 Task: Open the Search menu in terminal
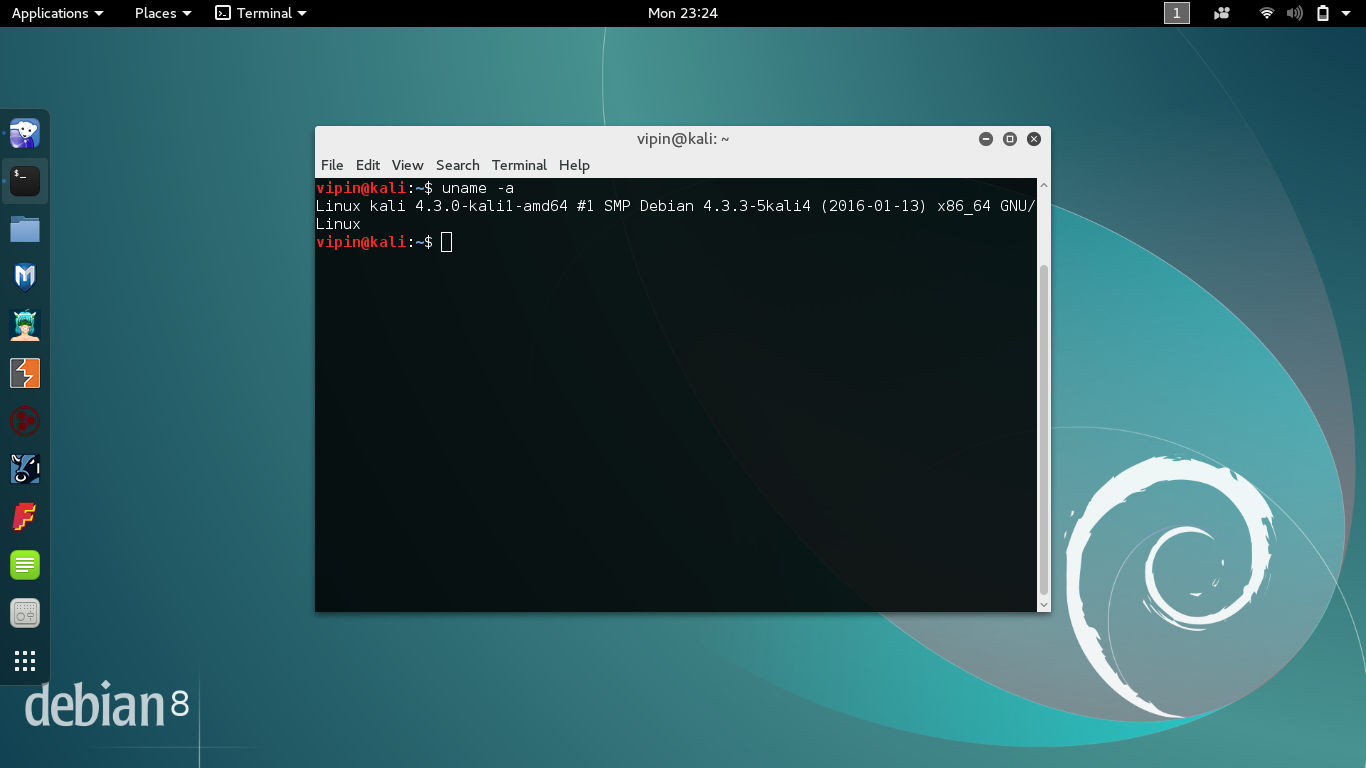point(458,165)
